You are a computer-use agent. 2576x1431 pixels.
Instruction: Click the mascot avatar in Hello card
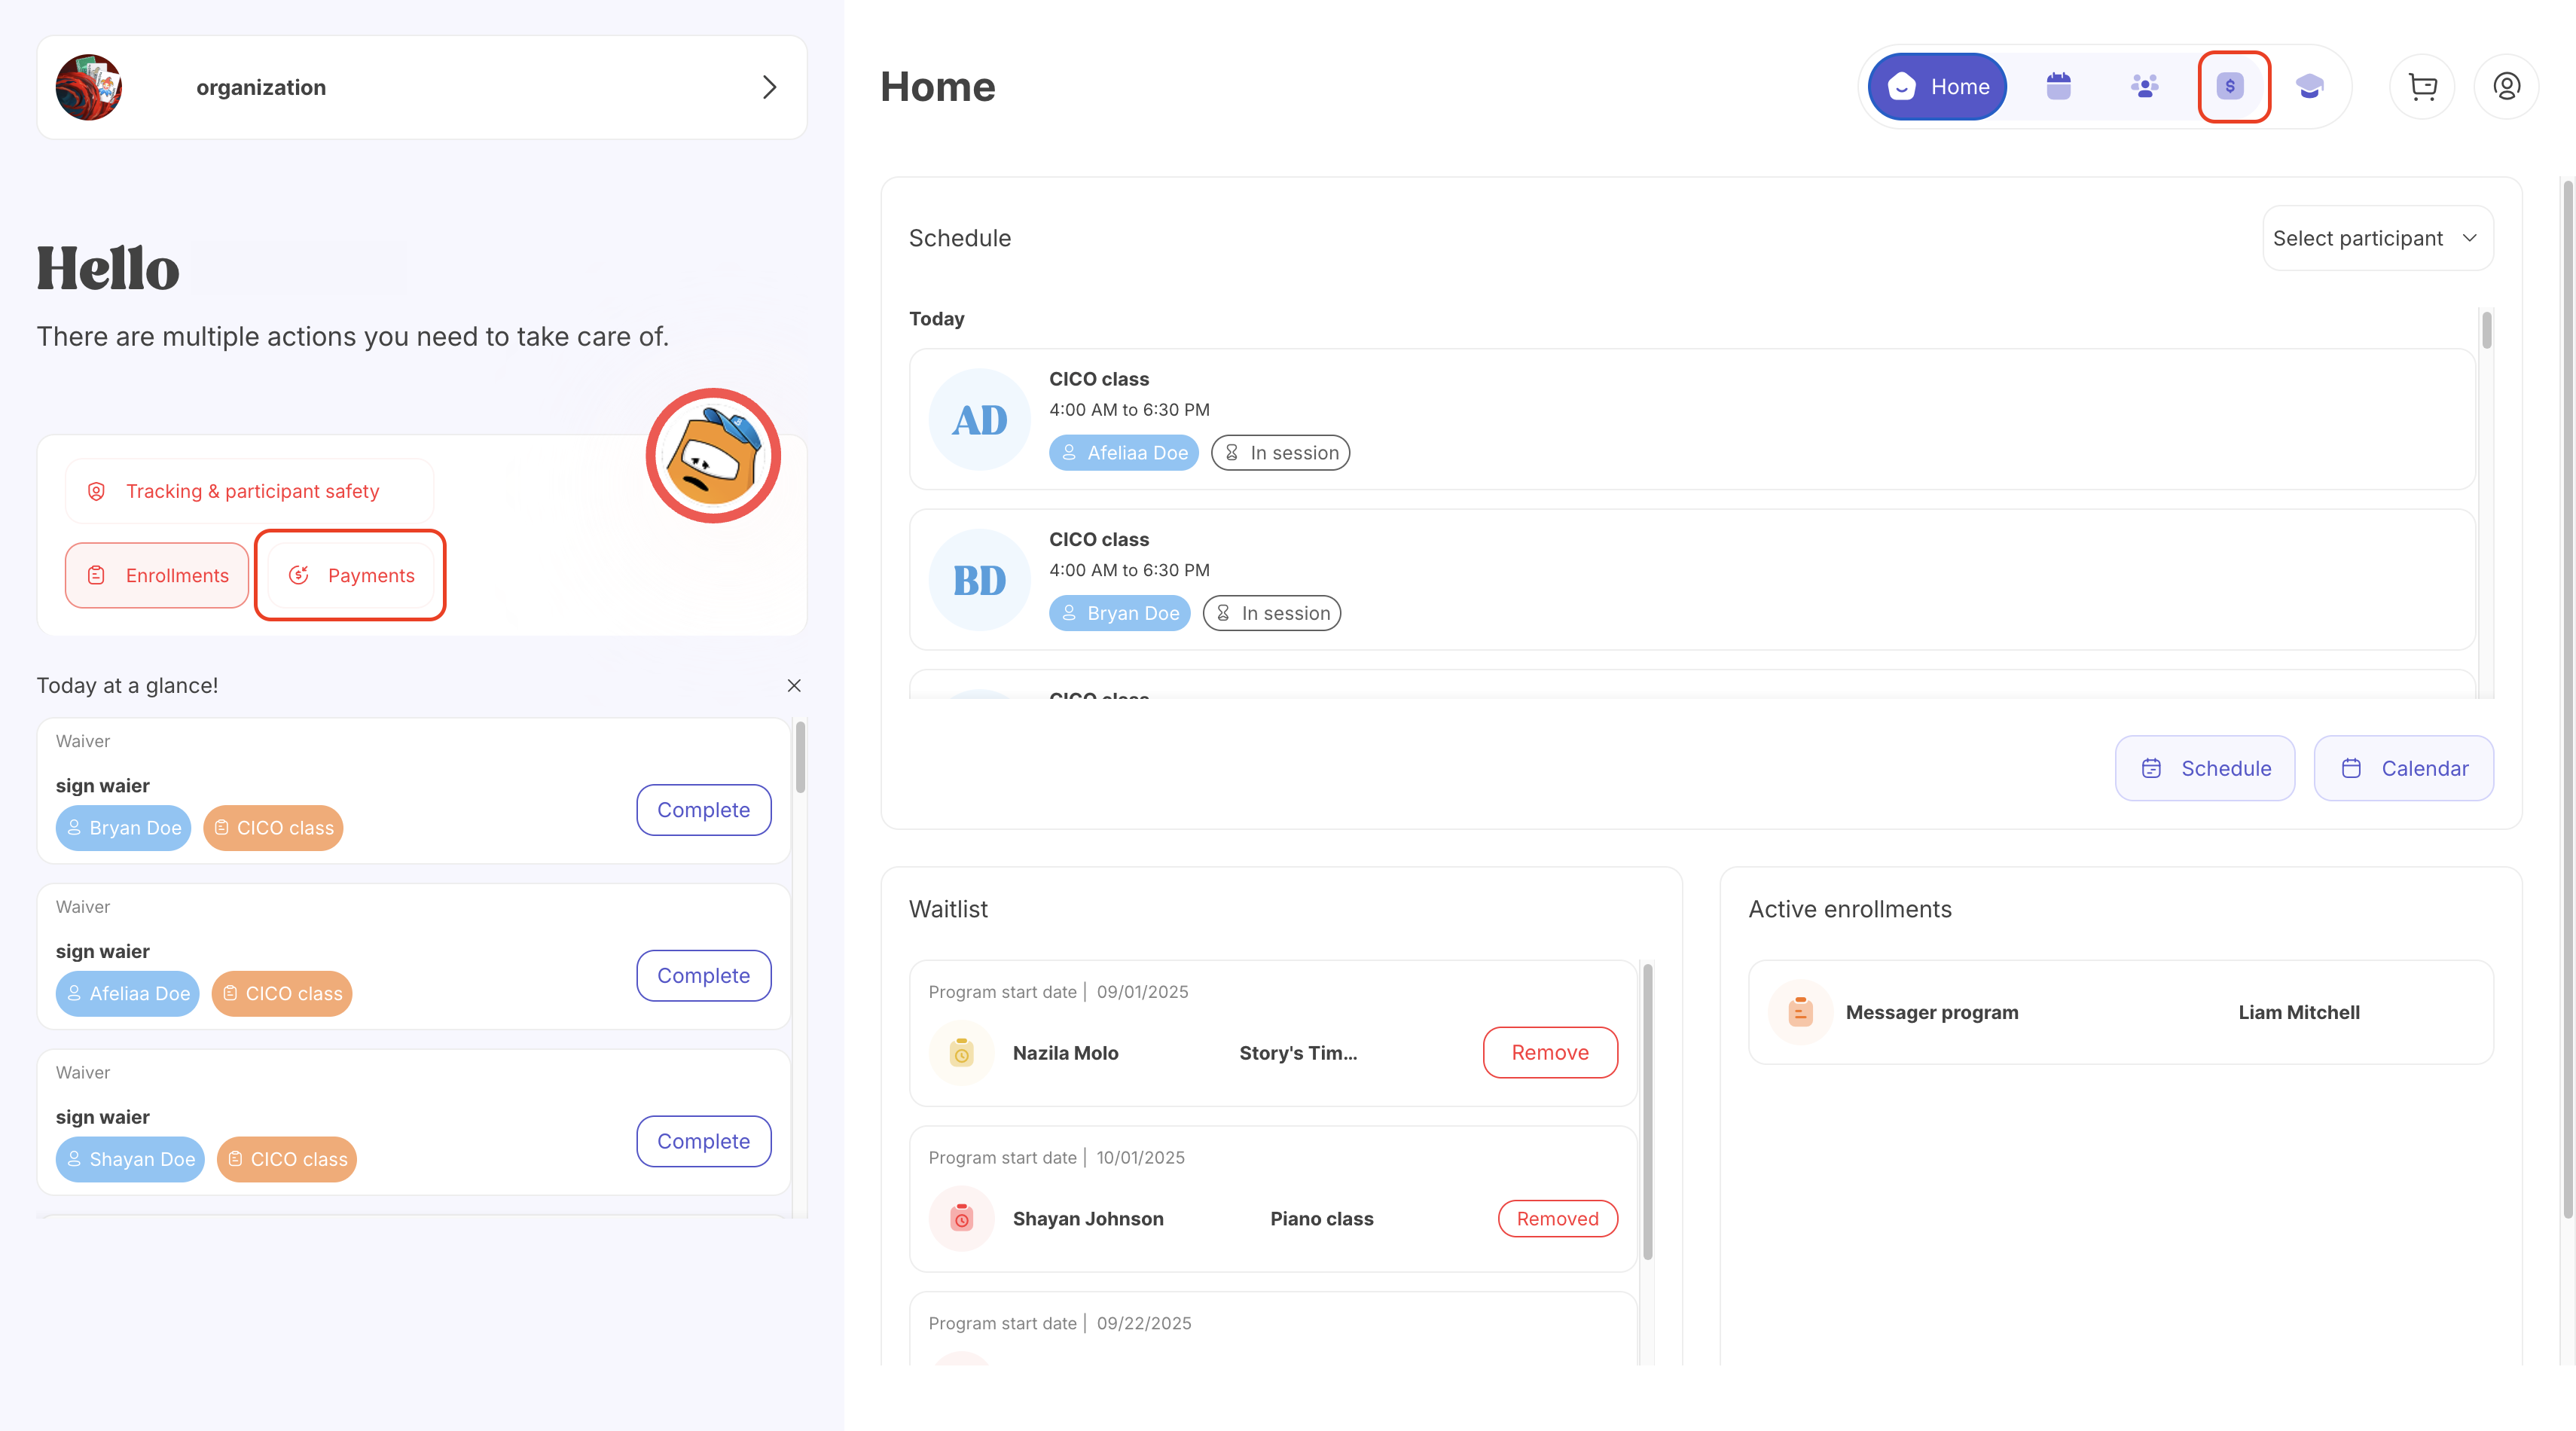(x=713, y=457)
